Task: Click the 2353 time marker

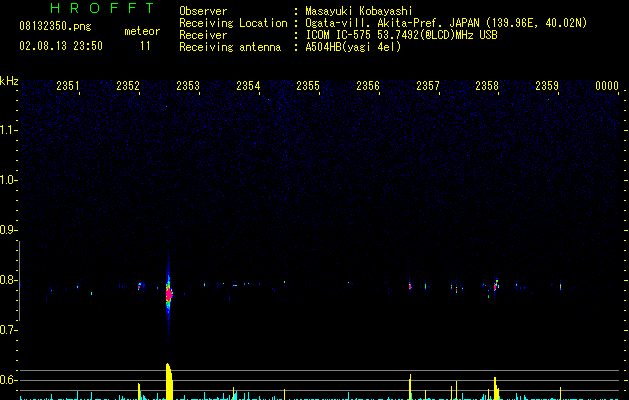Action: pos(188,85)
